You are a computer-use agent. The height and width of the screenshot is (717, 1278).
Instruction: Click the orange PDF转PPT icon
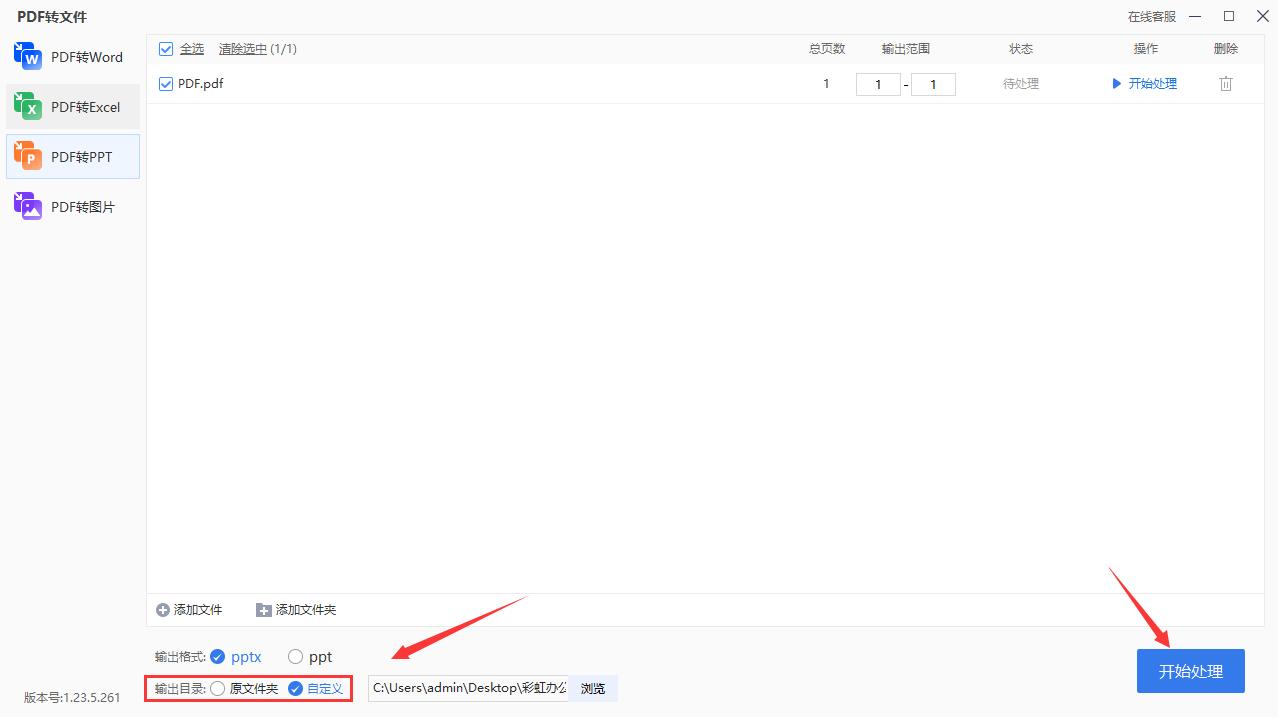28,156
